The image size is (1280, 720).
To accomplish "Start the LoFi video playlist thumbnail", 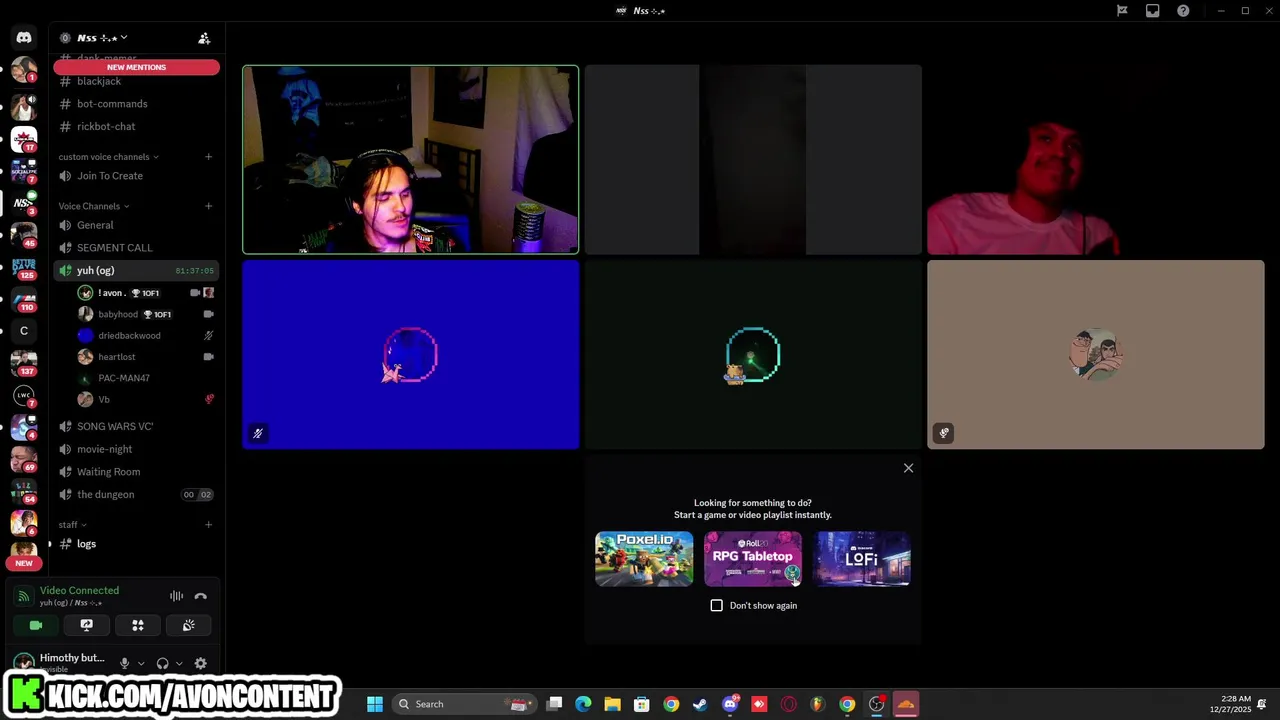I will coord(861,559).
